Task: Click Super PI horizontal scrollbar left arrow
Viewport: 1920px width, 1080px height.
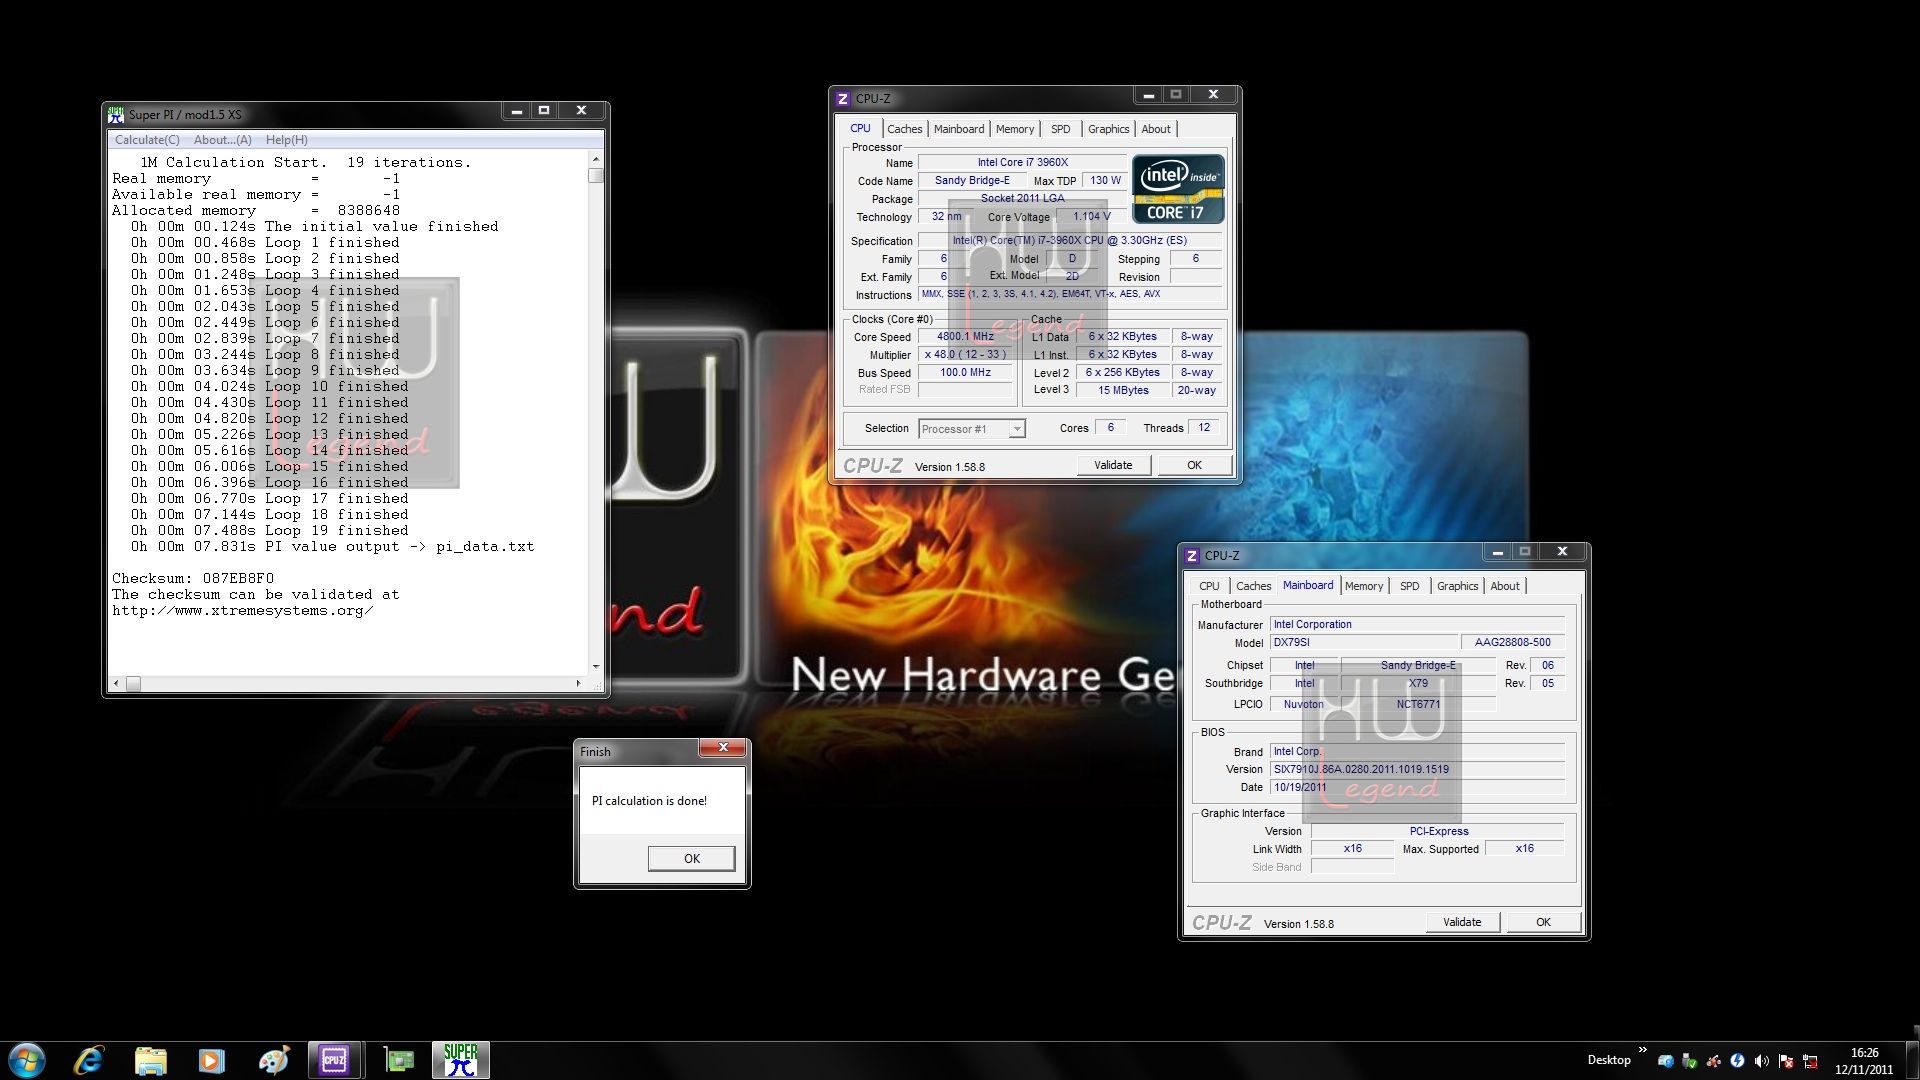Action: [x=117, y=683]
